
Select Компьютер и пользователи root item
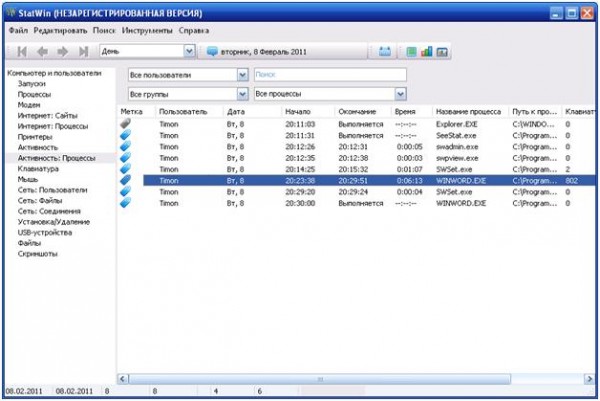(x=54, y=73)
